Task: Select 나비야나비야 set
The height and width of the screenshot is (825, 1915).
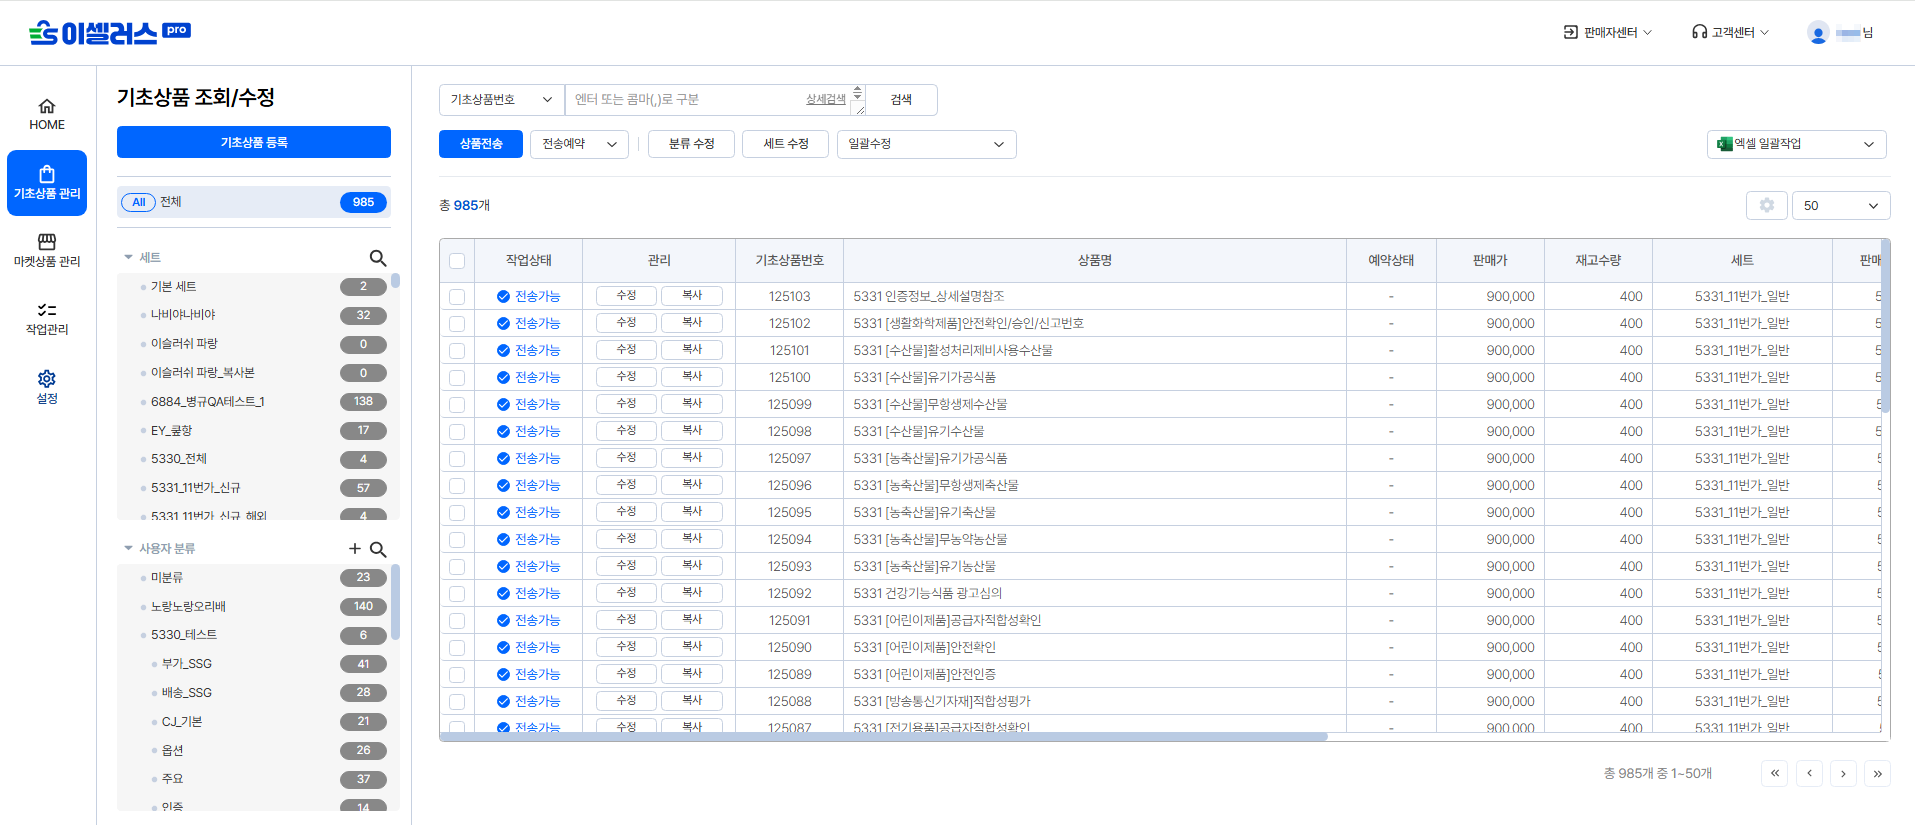Action: point(183,315)
